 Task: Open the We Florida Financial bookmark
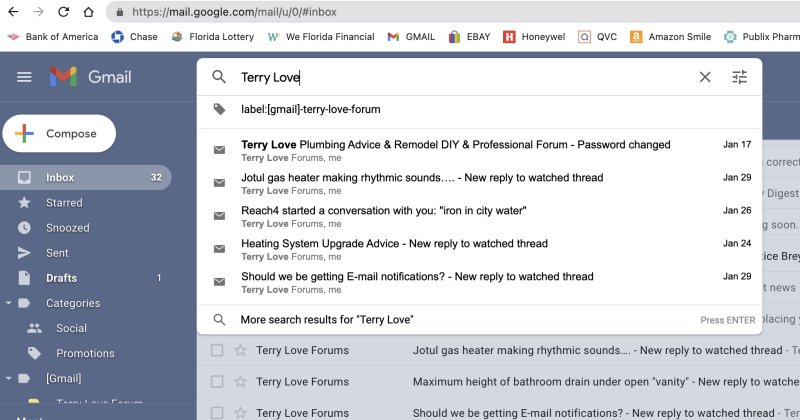pyautogui.click(x=321, y=37)
